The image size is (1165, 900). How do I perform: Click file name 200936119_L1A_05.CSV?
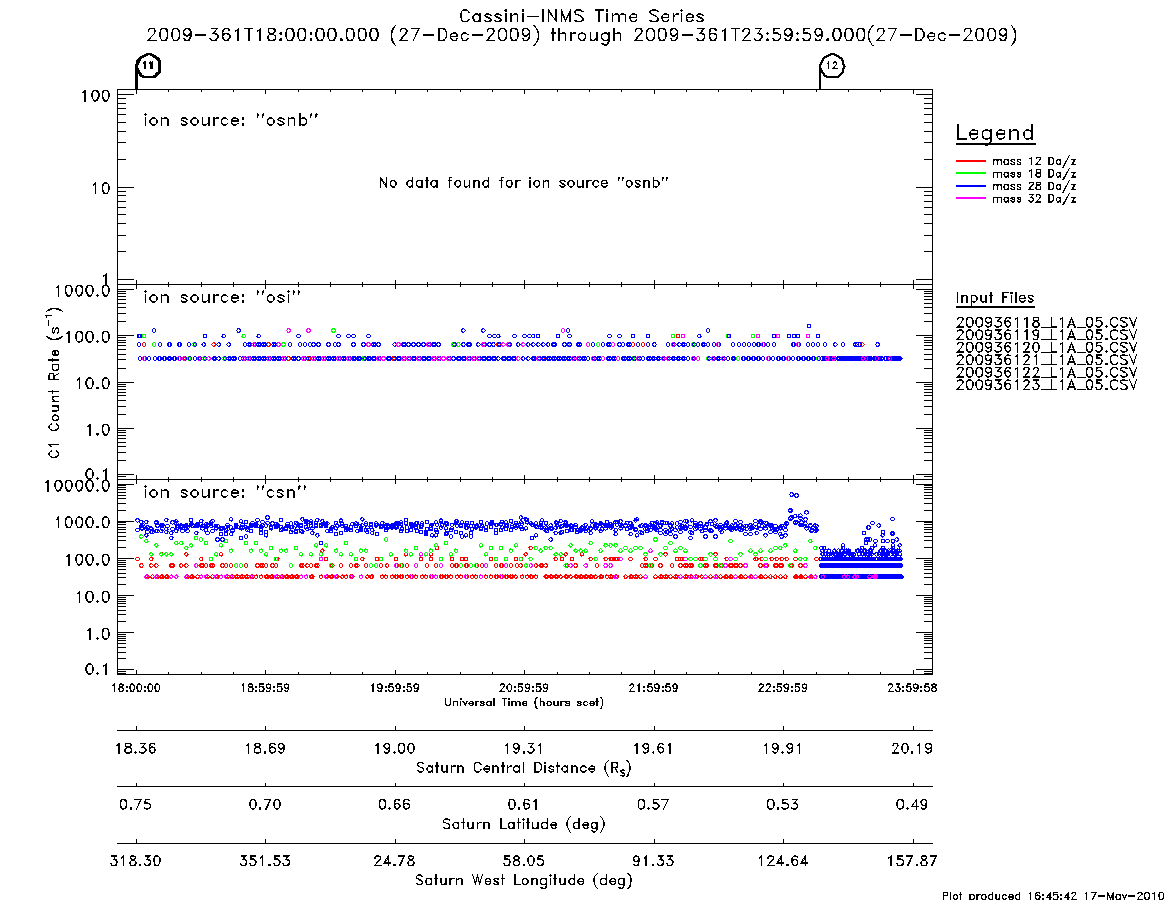click(x=1046, y=335)
